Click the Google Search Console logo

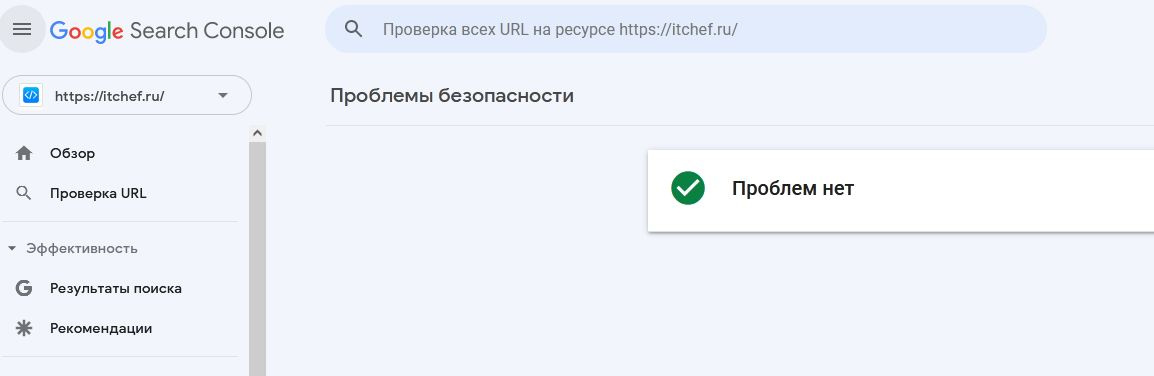(167, 30)
